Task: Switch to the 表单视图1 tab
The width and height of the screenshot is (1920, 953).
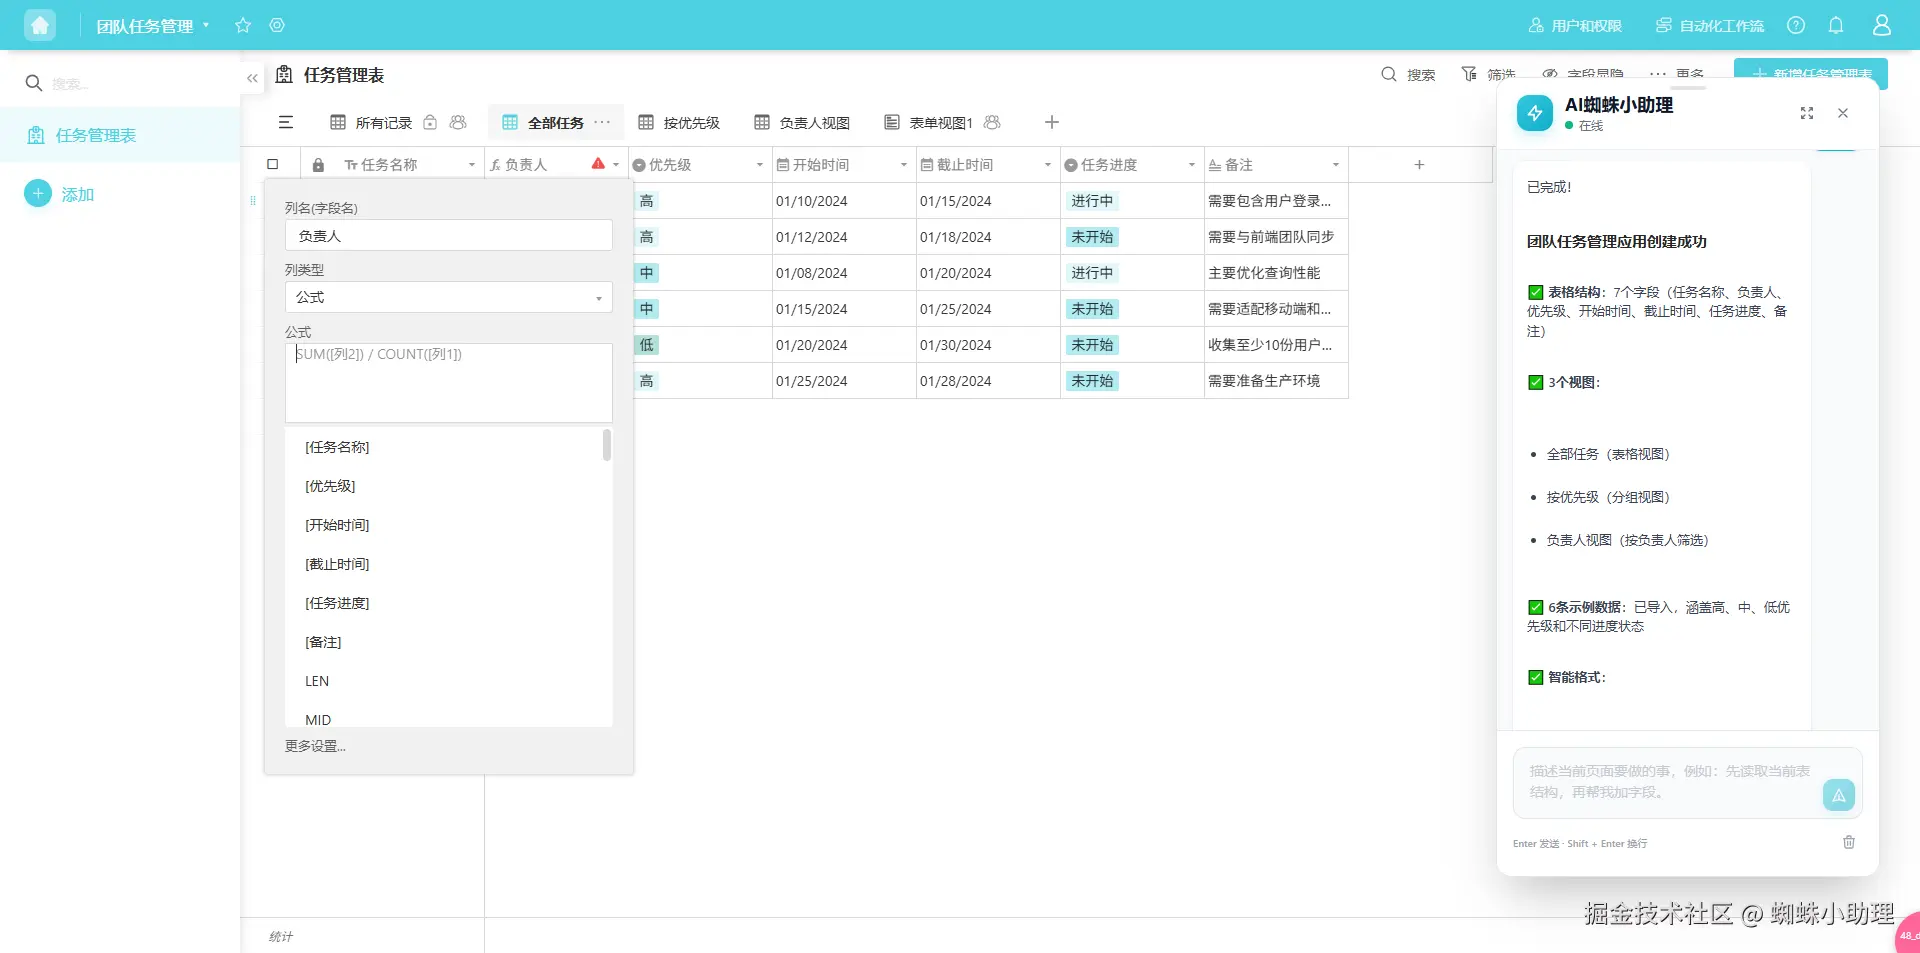Action: coord(929,122)
